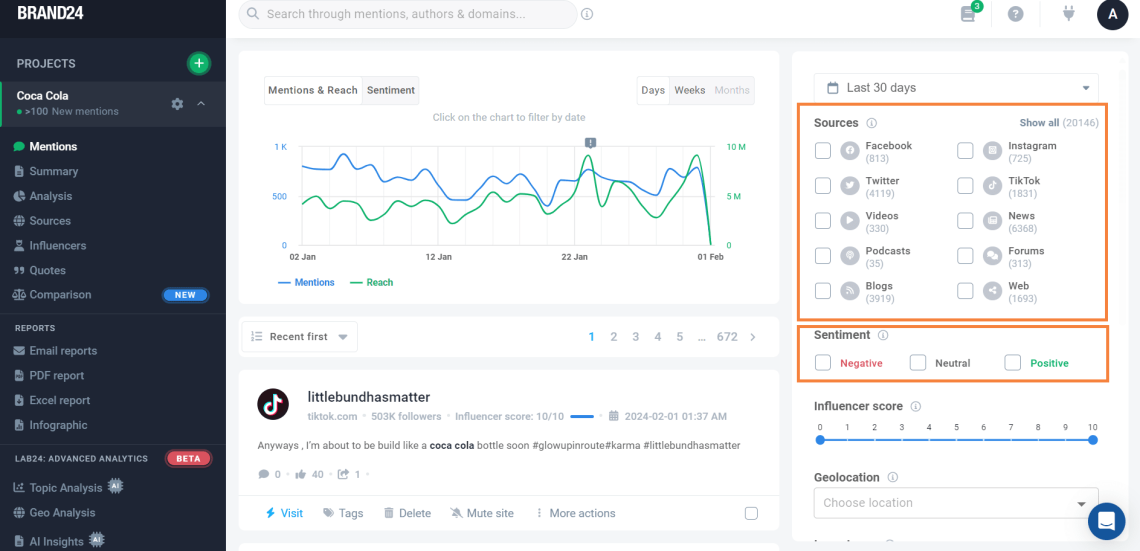Image resolution: width=1140 pixels, height=551 pixels.
Task: Select Weeks chart granularity
Action: point(689,90)
